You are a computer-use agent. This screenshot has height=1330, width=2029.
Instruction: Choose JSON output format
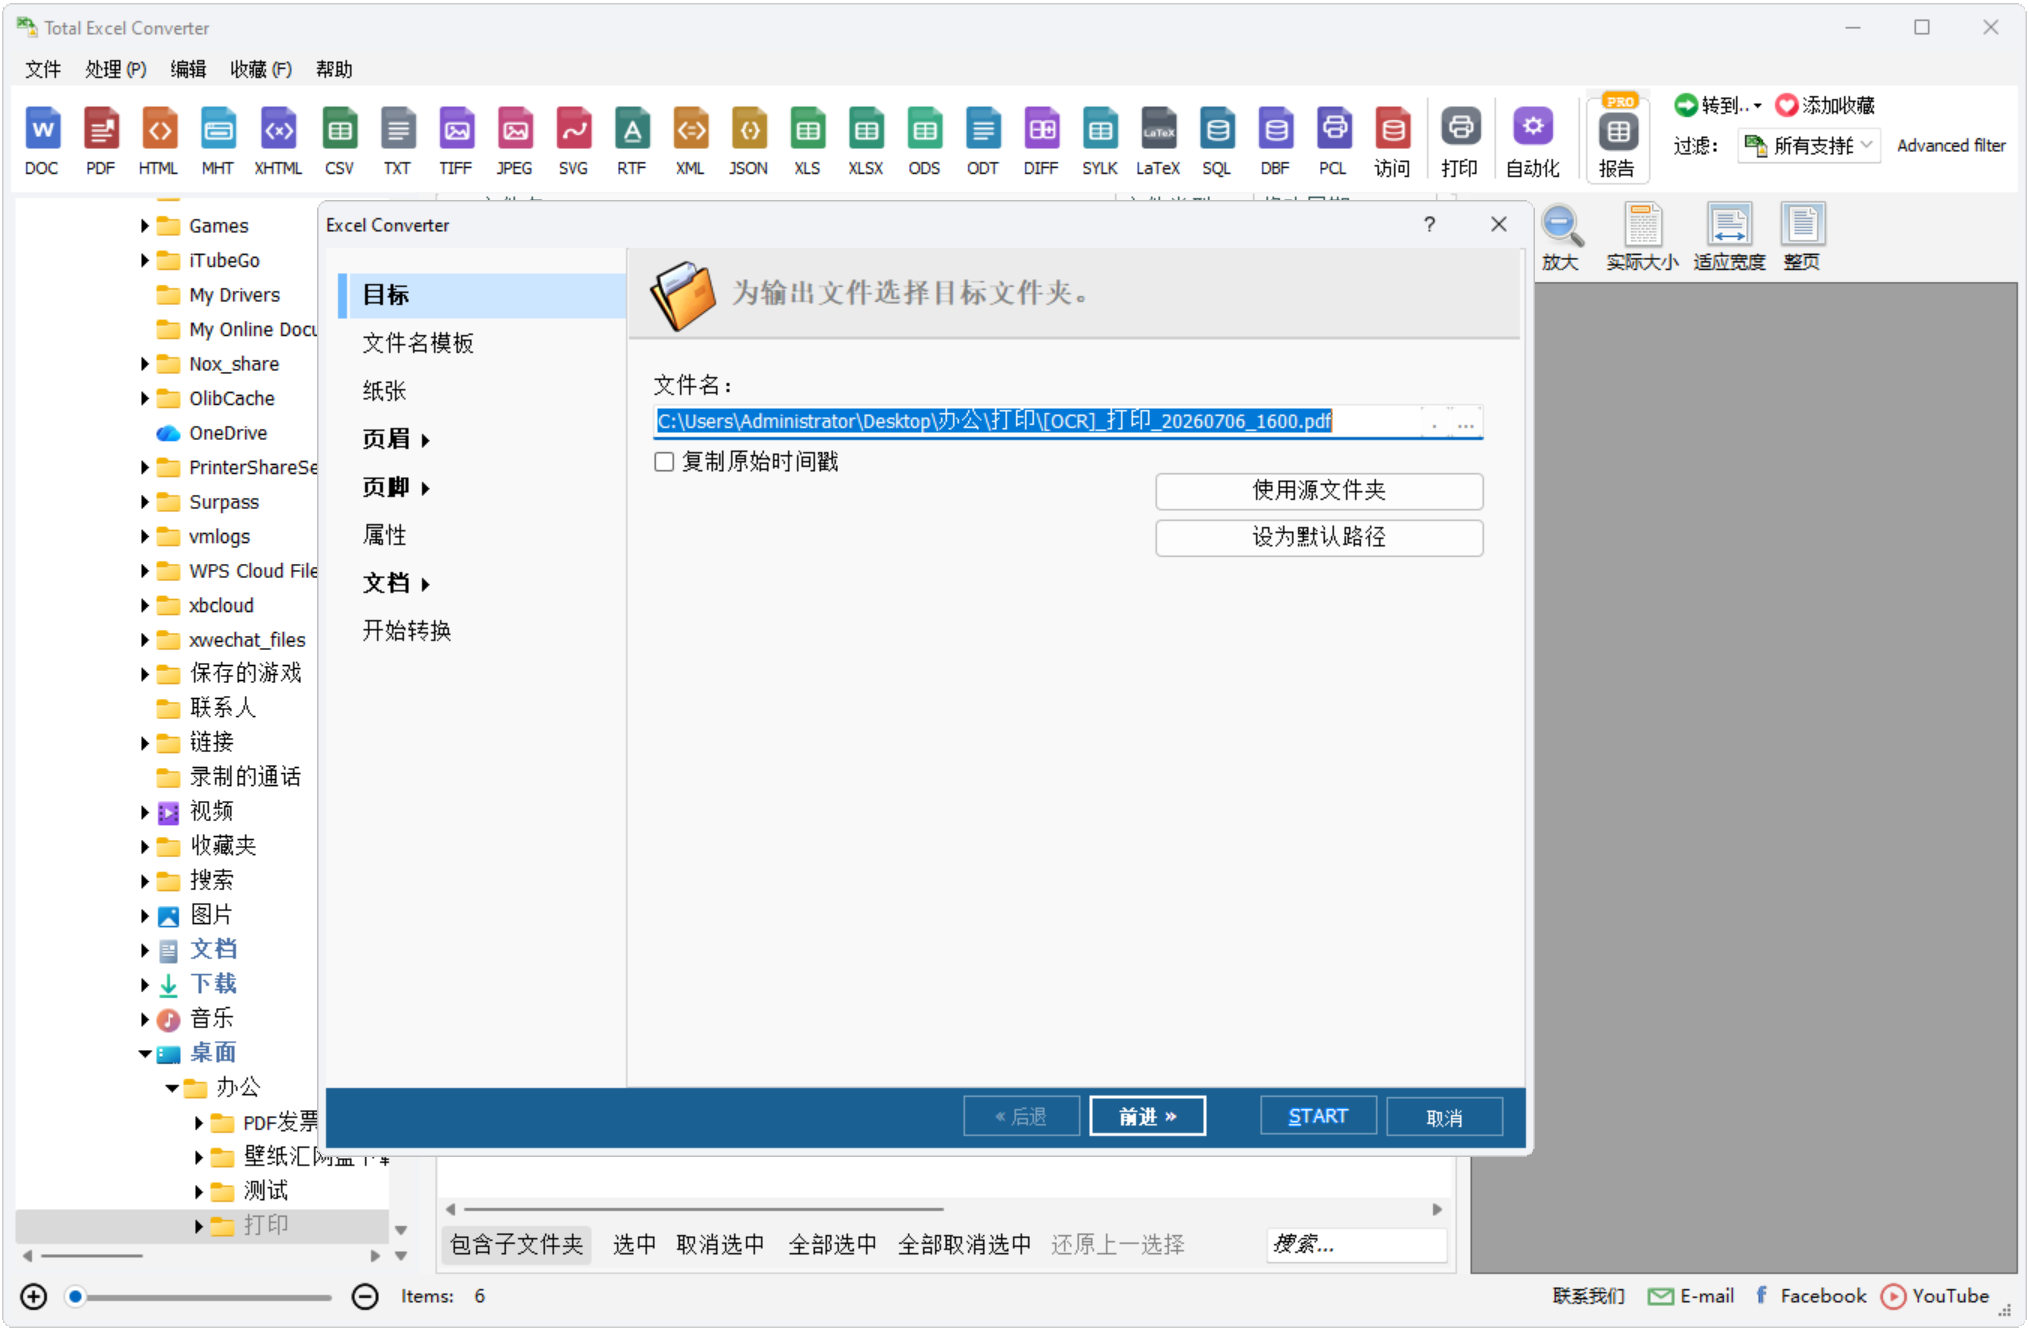[748, 141]
